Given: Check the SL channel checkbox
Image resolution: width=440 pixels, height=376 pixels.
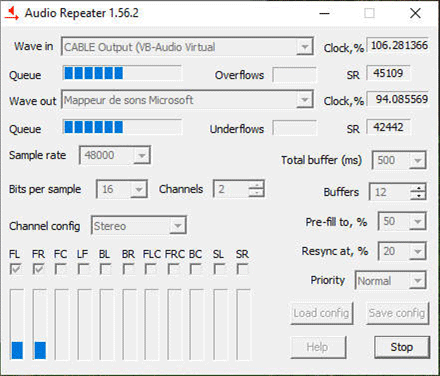Looking at the screenshot, I should click(x=219, y=269).
